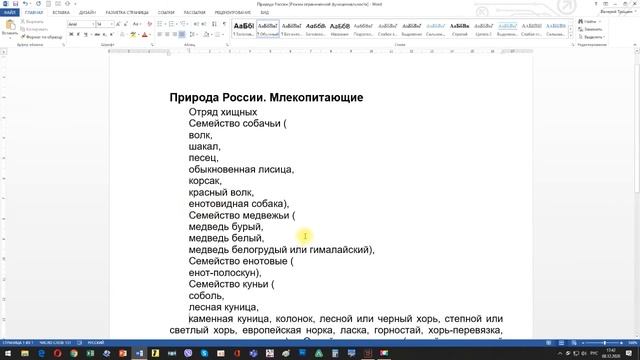Click the Find (Найти) binoculars icon
This screenshot has height=360, width=640.
(581, 21)
